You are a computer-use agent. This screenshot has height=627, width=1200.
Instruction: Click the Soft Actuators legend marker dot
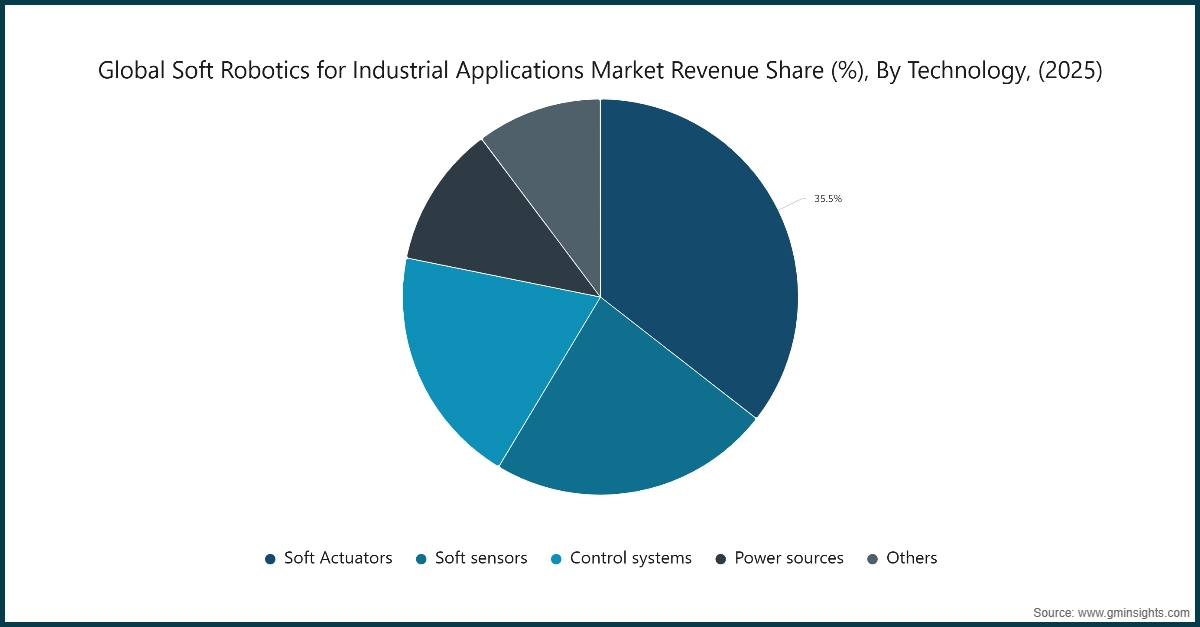pyautogui.click(x=268, y=558)
